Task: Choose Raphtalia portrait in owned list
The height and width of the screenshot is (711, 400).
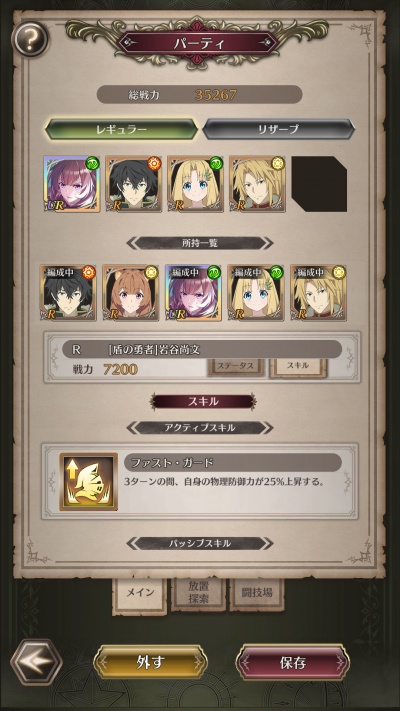Action: (131, 293)
